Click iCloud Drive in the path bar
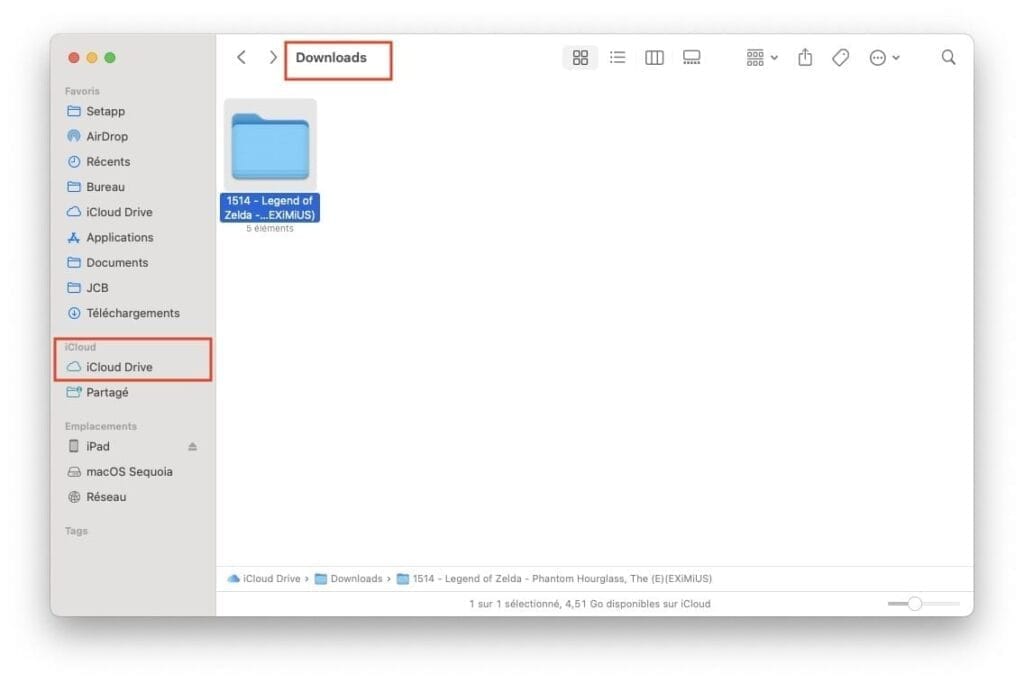 pos(270,578)
